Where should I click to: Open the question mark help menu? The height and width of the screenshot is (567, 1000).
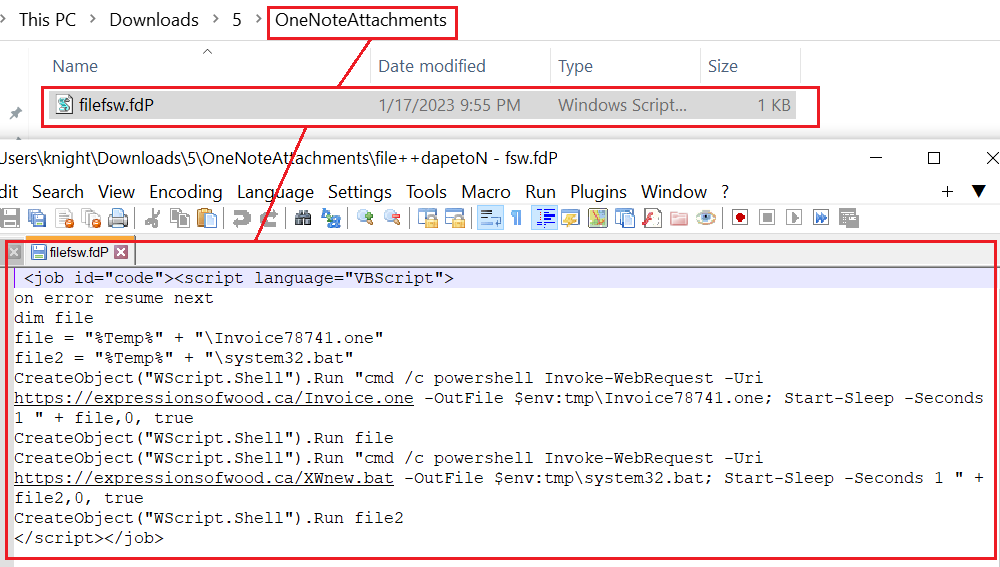point(725,192)
